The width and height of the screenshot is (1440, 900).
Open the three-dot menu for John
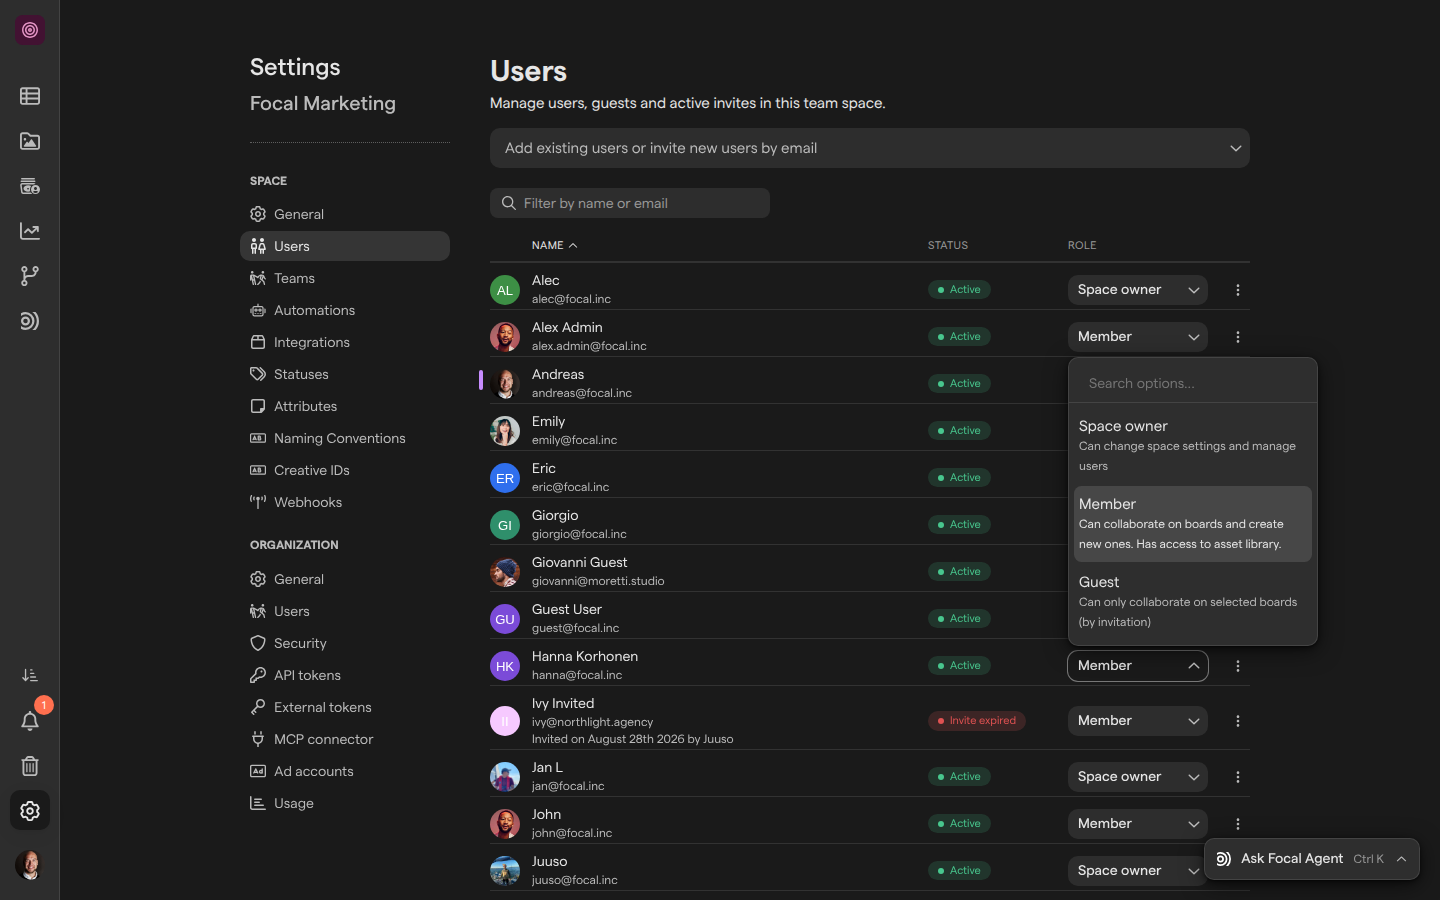pyautogui.click(x=1238, y=824)
